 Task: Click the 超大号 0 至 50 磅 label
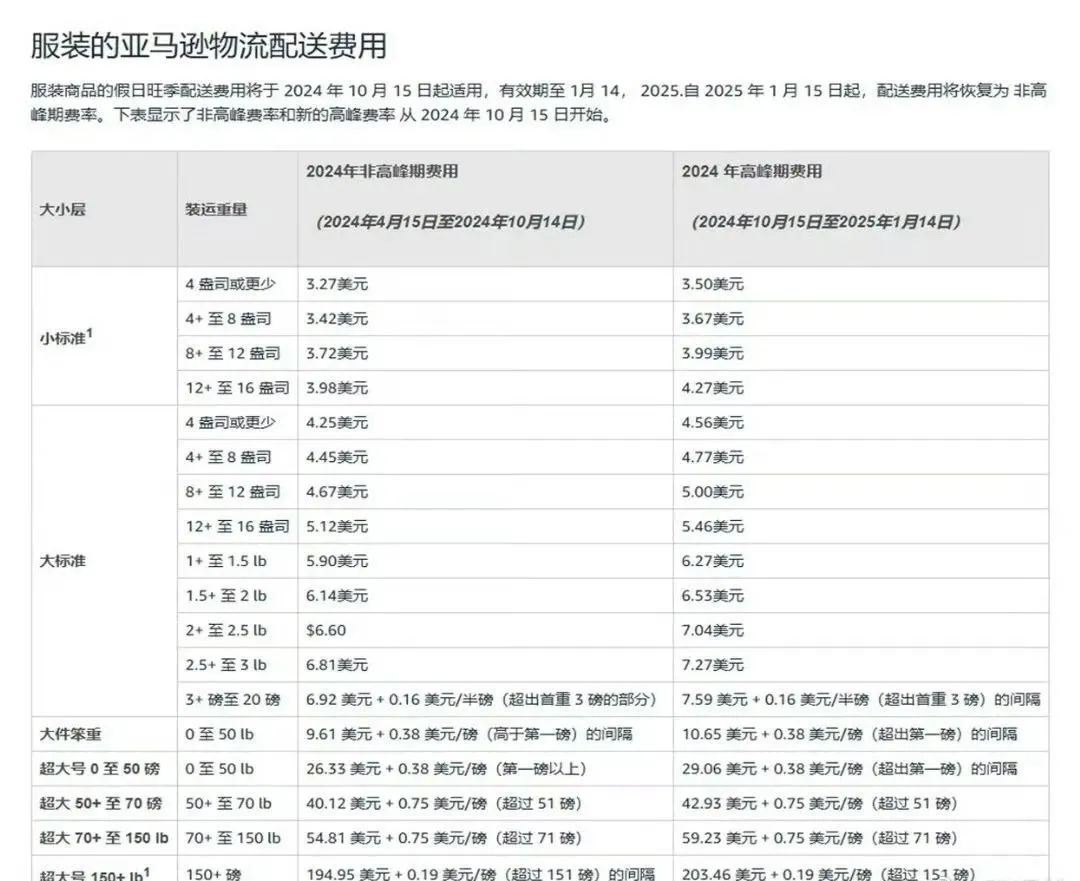(100, 769)
